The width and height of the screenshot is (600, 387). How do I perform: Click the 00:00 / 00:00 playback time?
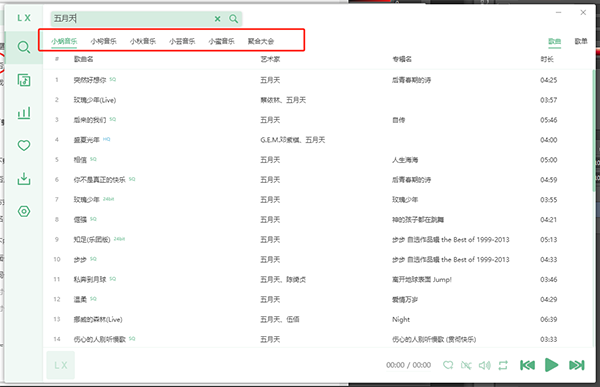[x=408, y=365]
